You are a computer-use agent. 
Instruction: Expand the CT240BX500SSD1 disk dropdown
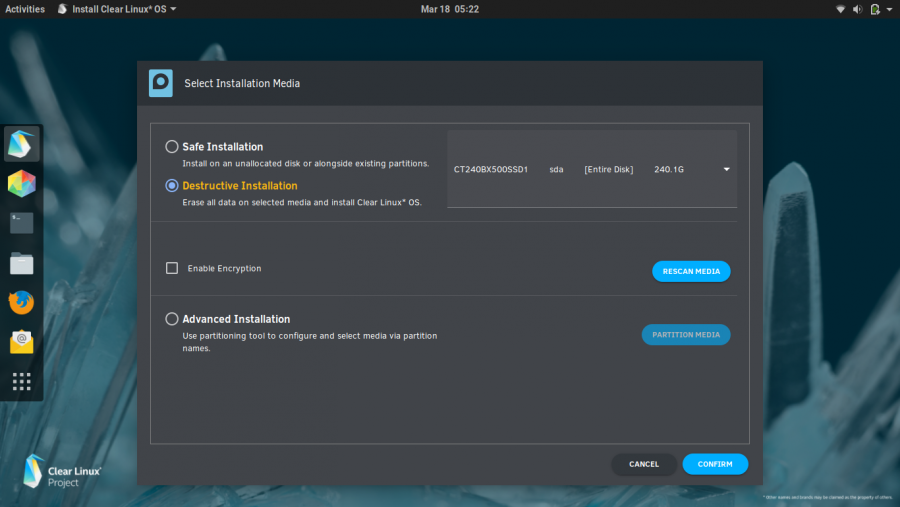[x=592, y=169]
